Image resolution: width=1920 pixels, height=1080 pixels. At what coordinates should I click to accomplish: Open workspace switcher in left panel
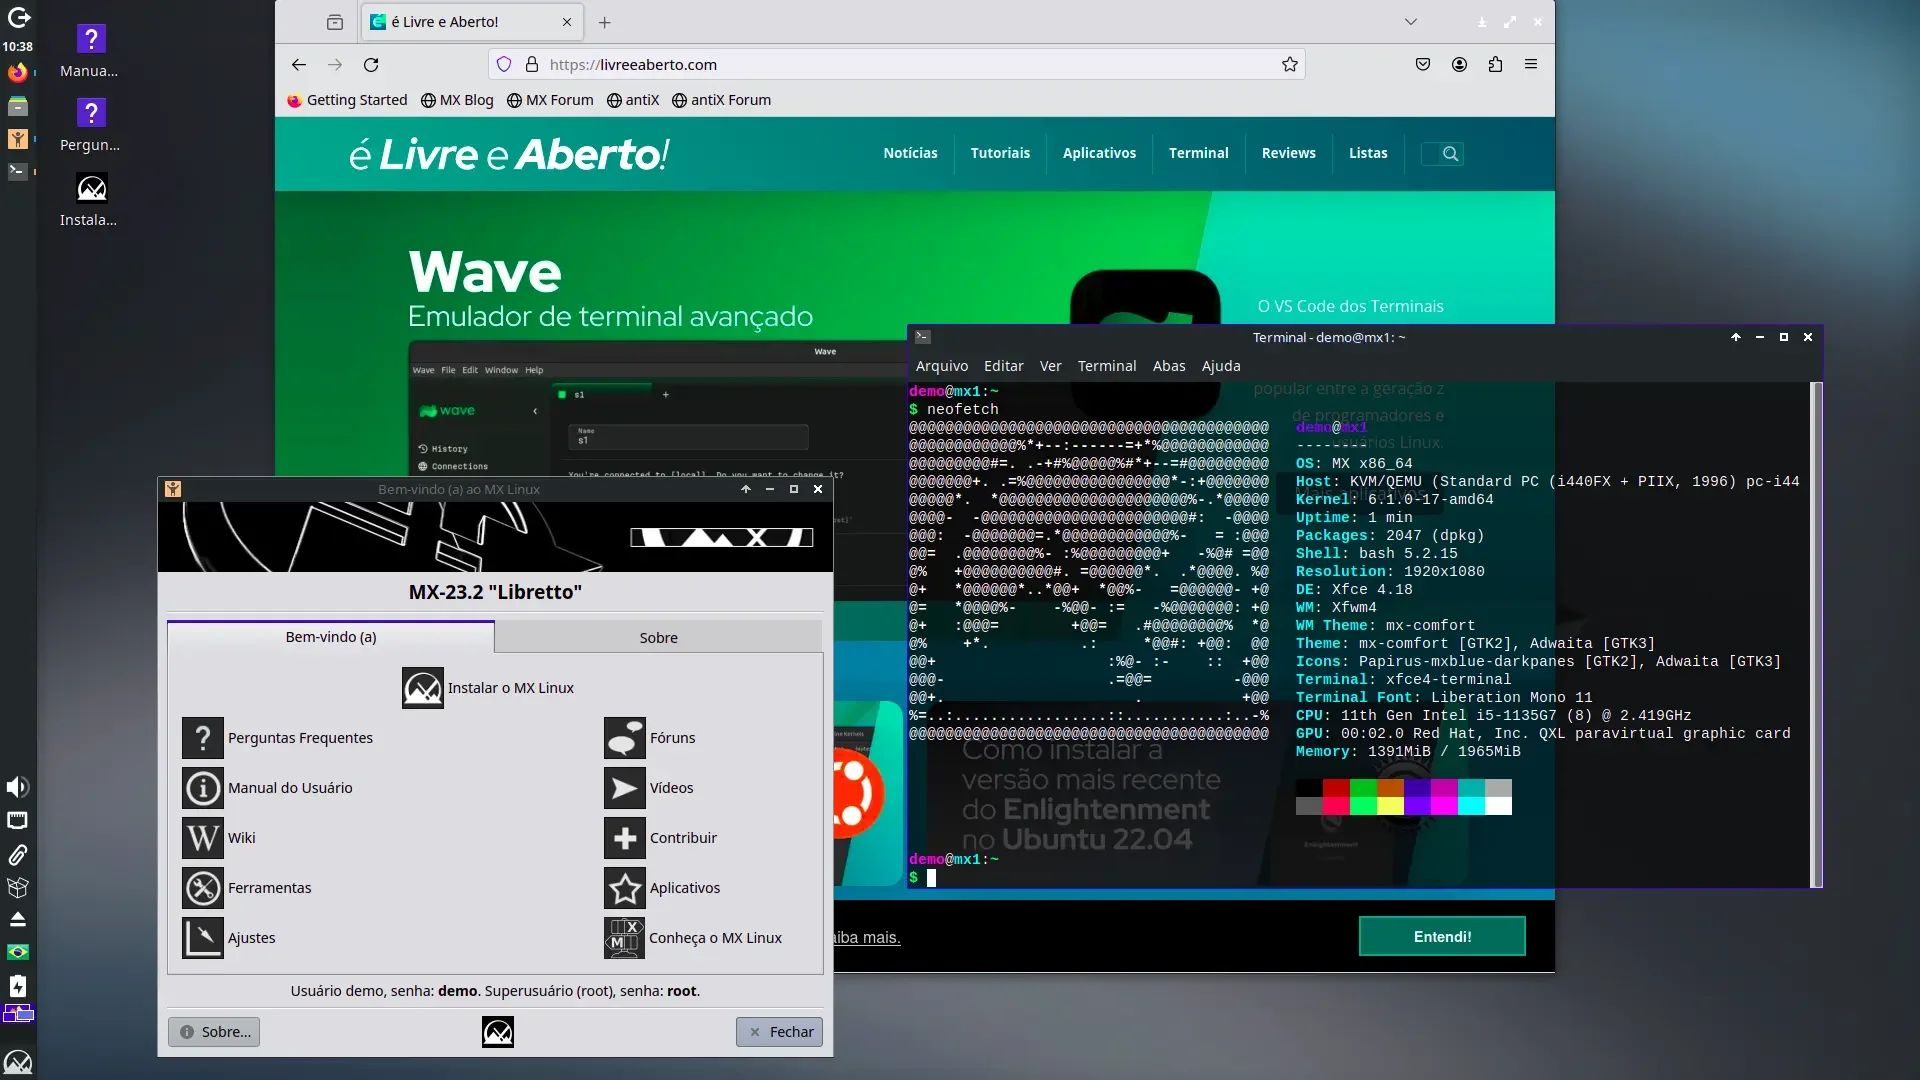click(17, 1013)
